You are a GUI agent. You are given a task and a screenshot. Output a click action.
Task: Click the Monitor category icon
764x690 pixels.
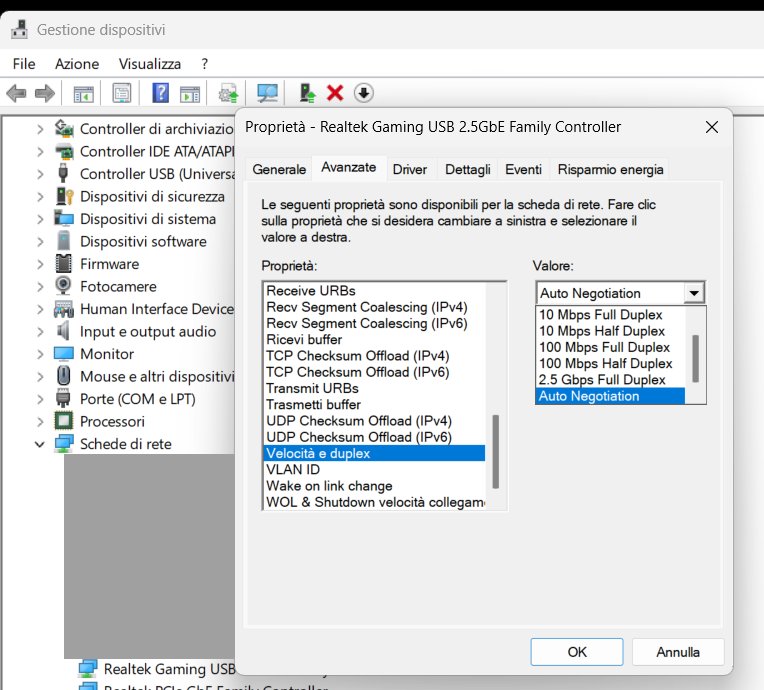64,353
